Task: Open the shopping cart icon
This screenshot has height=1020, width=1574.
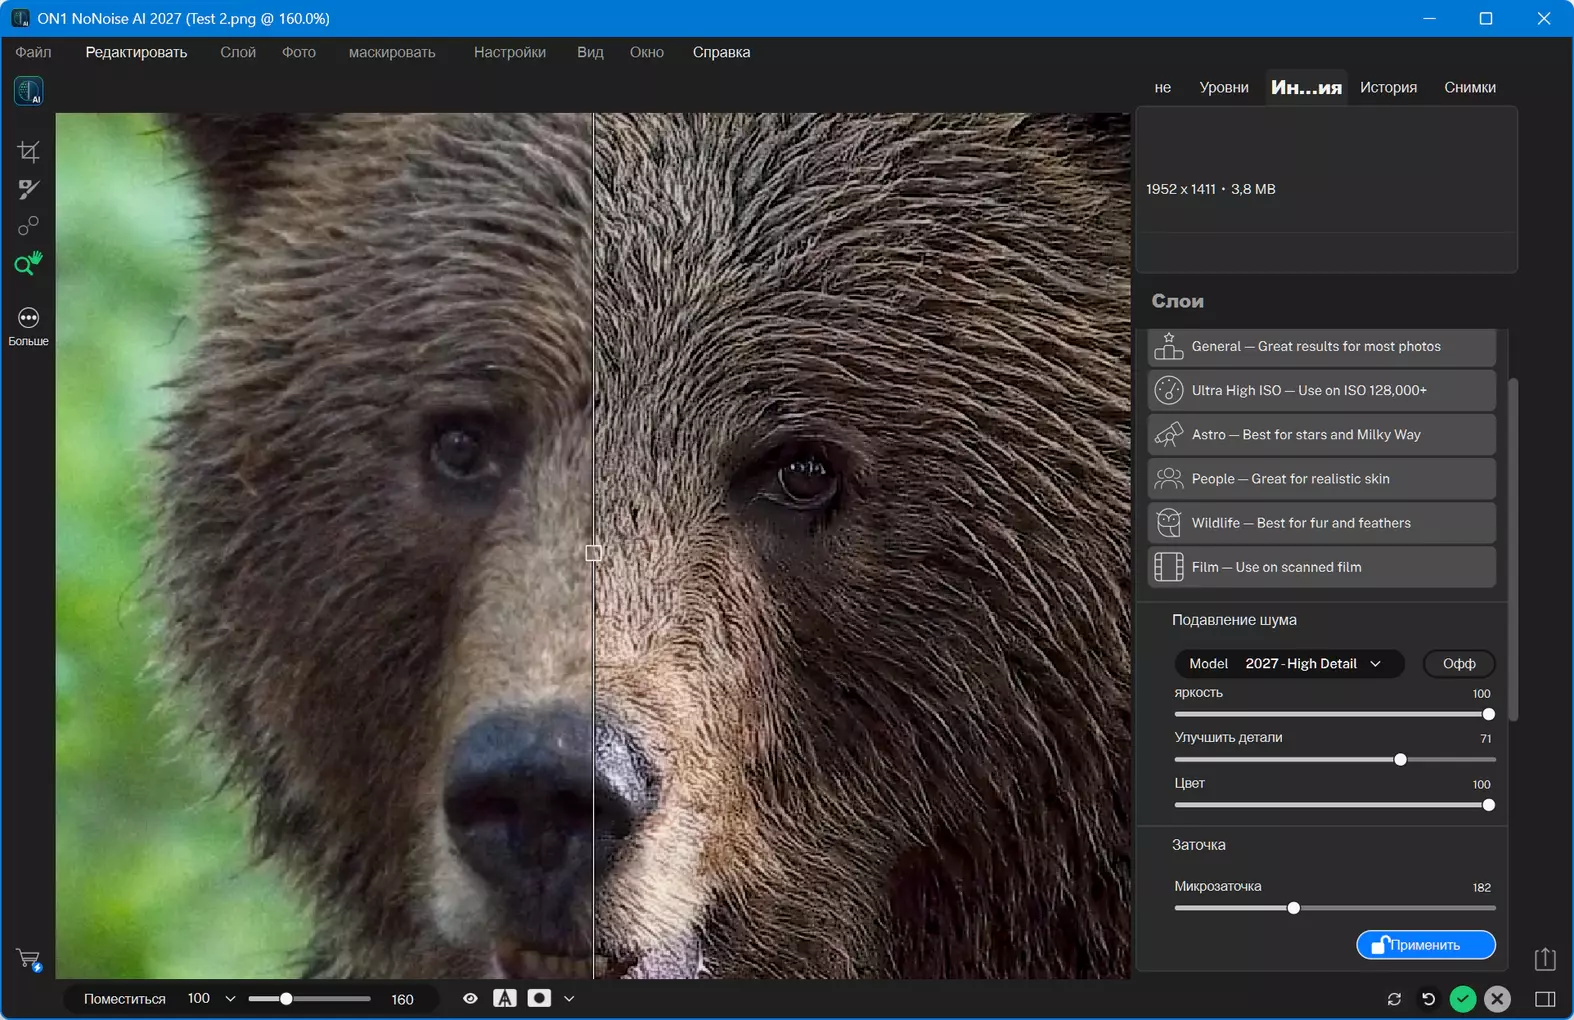Action: (x=29, y=960)
